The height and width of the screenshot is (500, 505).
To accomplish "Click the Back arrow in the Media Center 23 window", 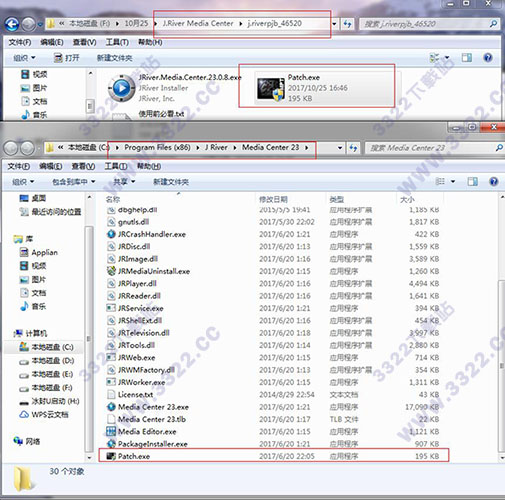I will pyautogui.click(x=11, y=148).
